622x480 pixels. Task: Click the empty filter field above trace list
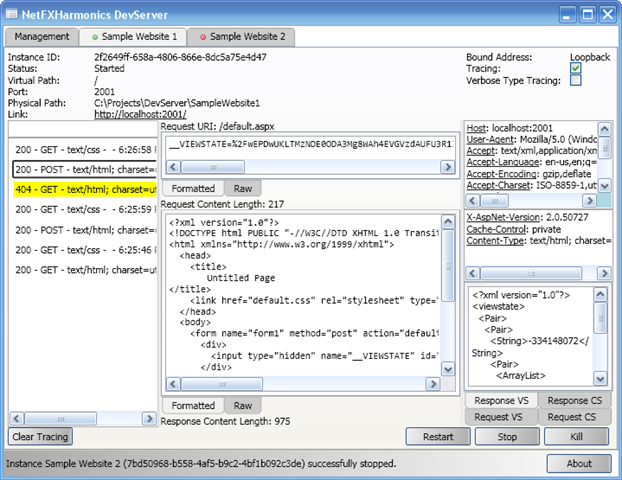[x=83, y=129]
